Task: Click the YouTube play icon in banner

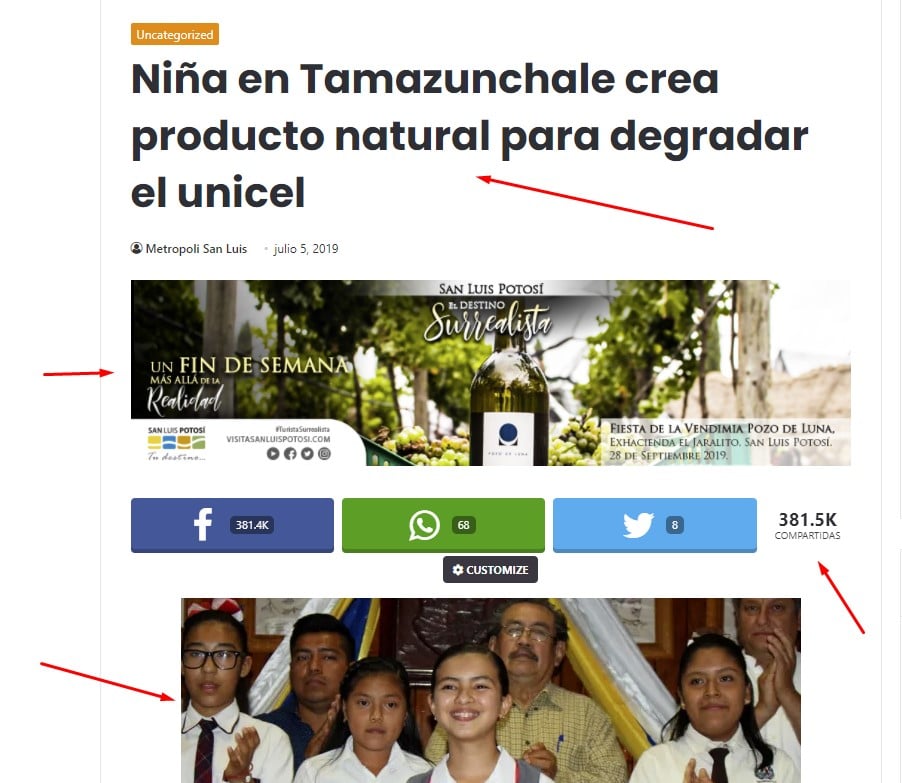Action: coord(273,454)
